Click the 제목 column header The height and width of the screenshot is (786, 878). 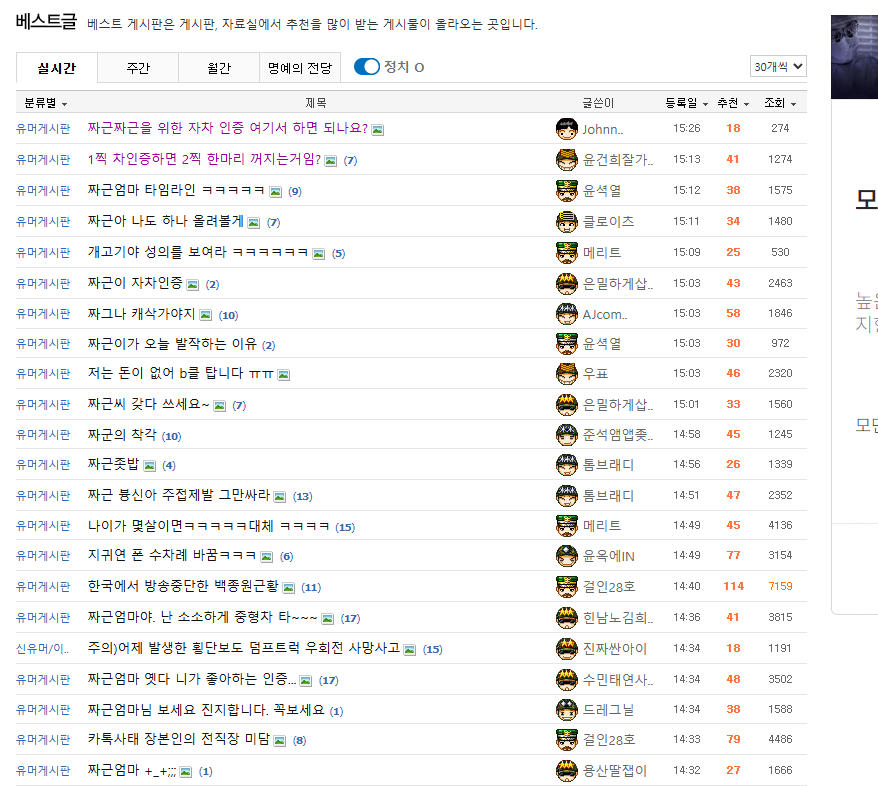click(x=315, y=103)
